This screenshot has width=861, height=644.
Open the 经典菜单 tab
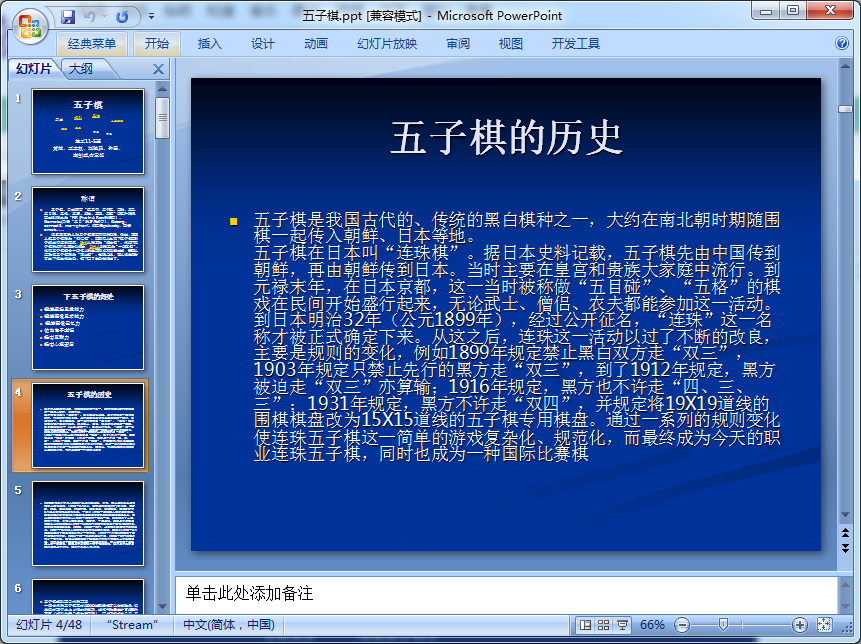coord(92,44)
